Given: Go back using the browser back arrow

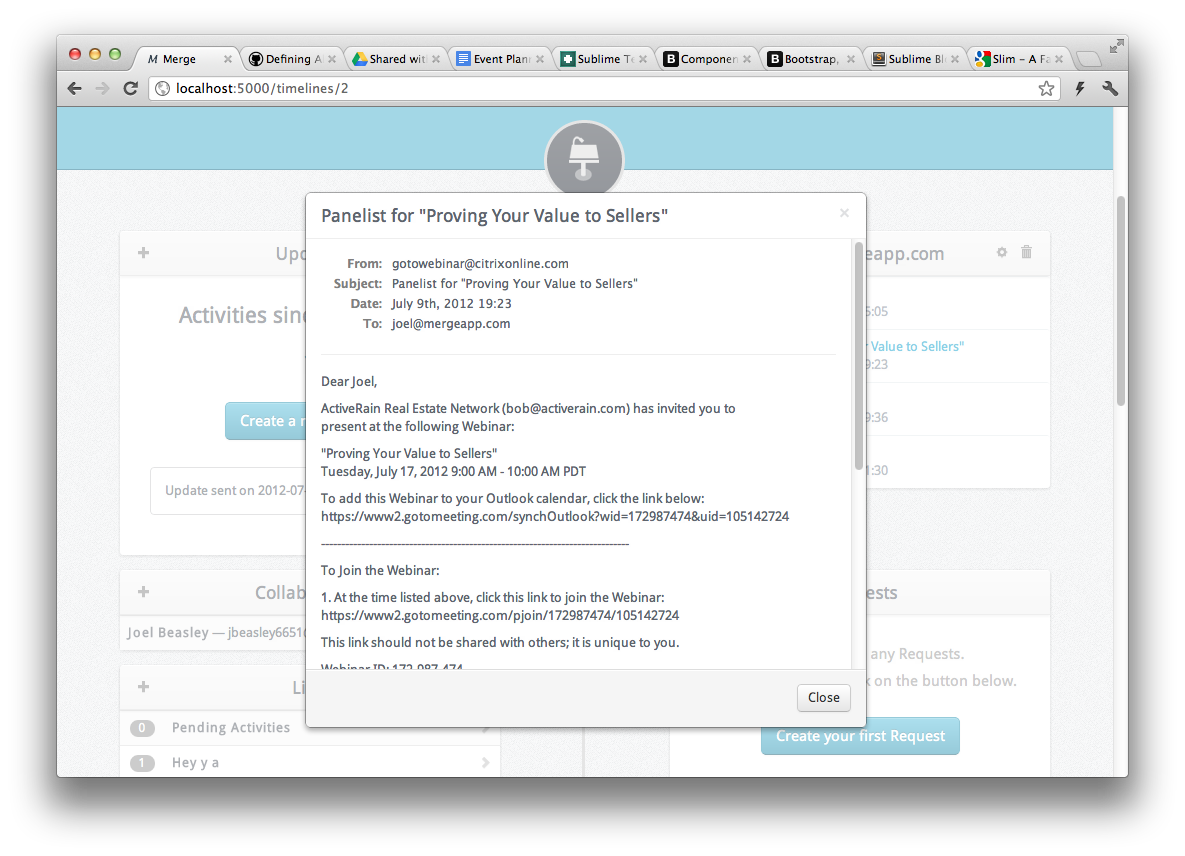Looking at the screenshot, I should 75,89.
